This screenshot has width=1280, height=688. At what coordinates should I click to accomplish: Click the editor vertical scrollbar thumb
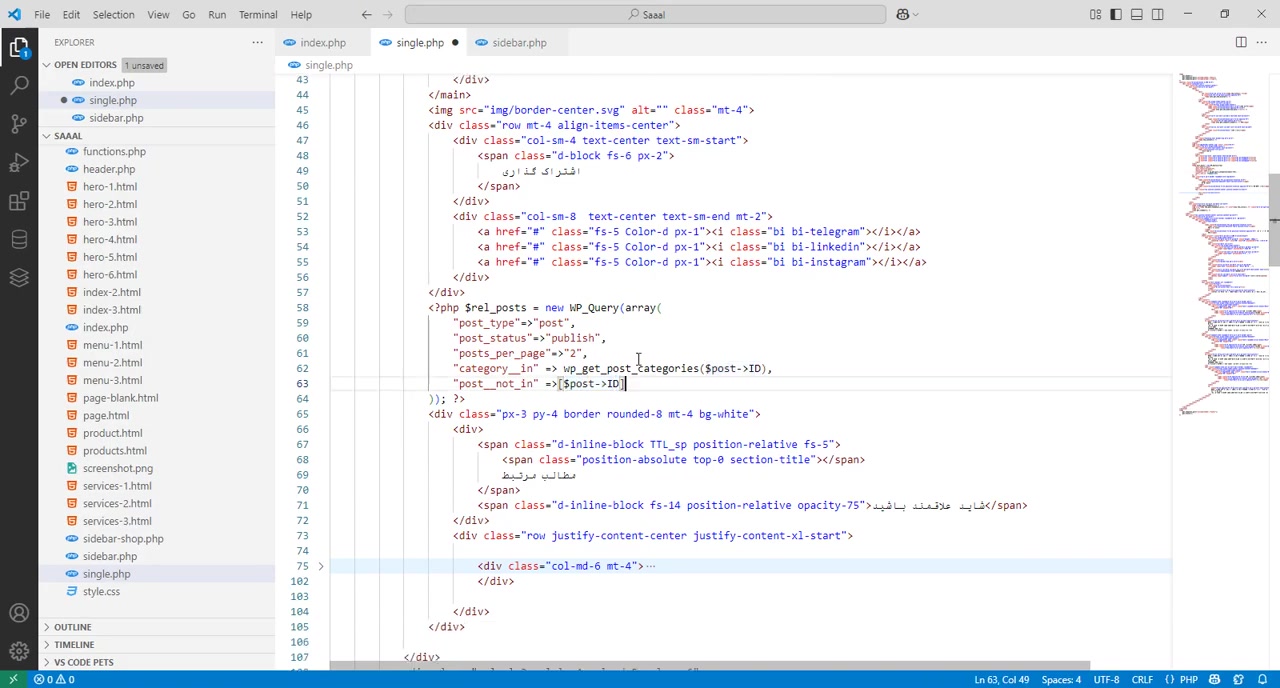point(1274,220)
